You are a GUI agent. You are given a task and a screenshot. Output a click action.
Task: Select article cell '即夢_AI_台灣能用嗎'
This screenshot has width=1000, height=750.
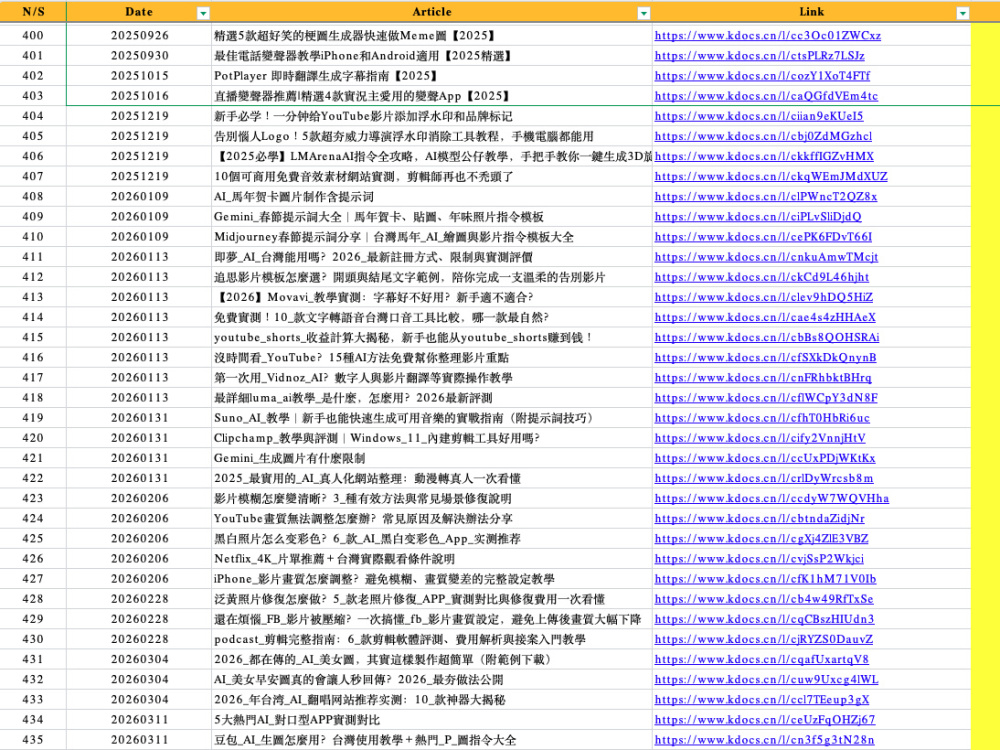(x=432, y=257)
